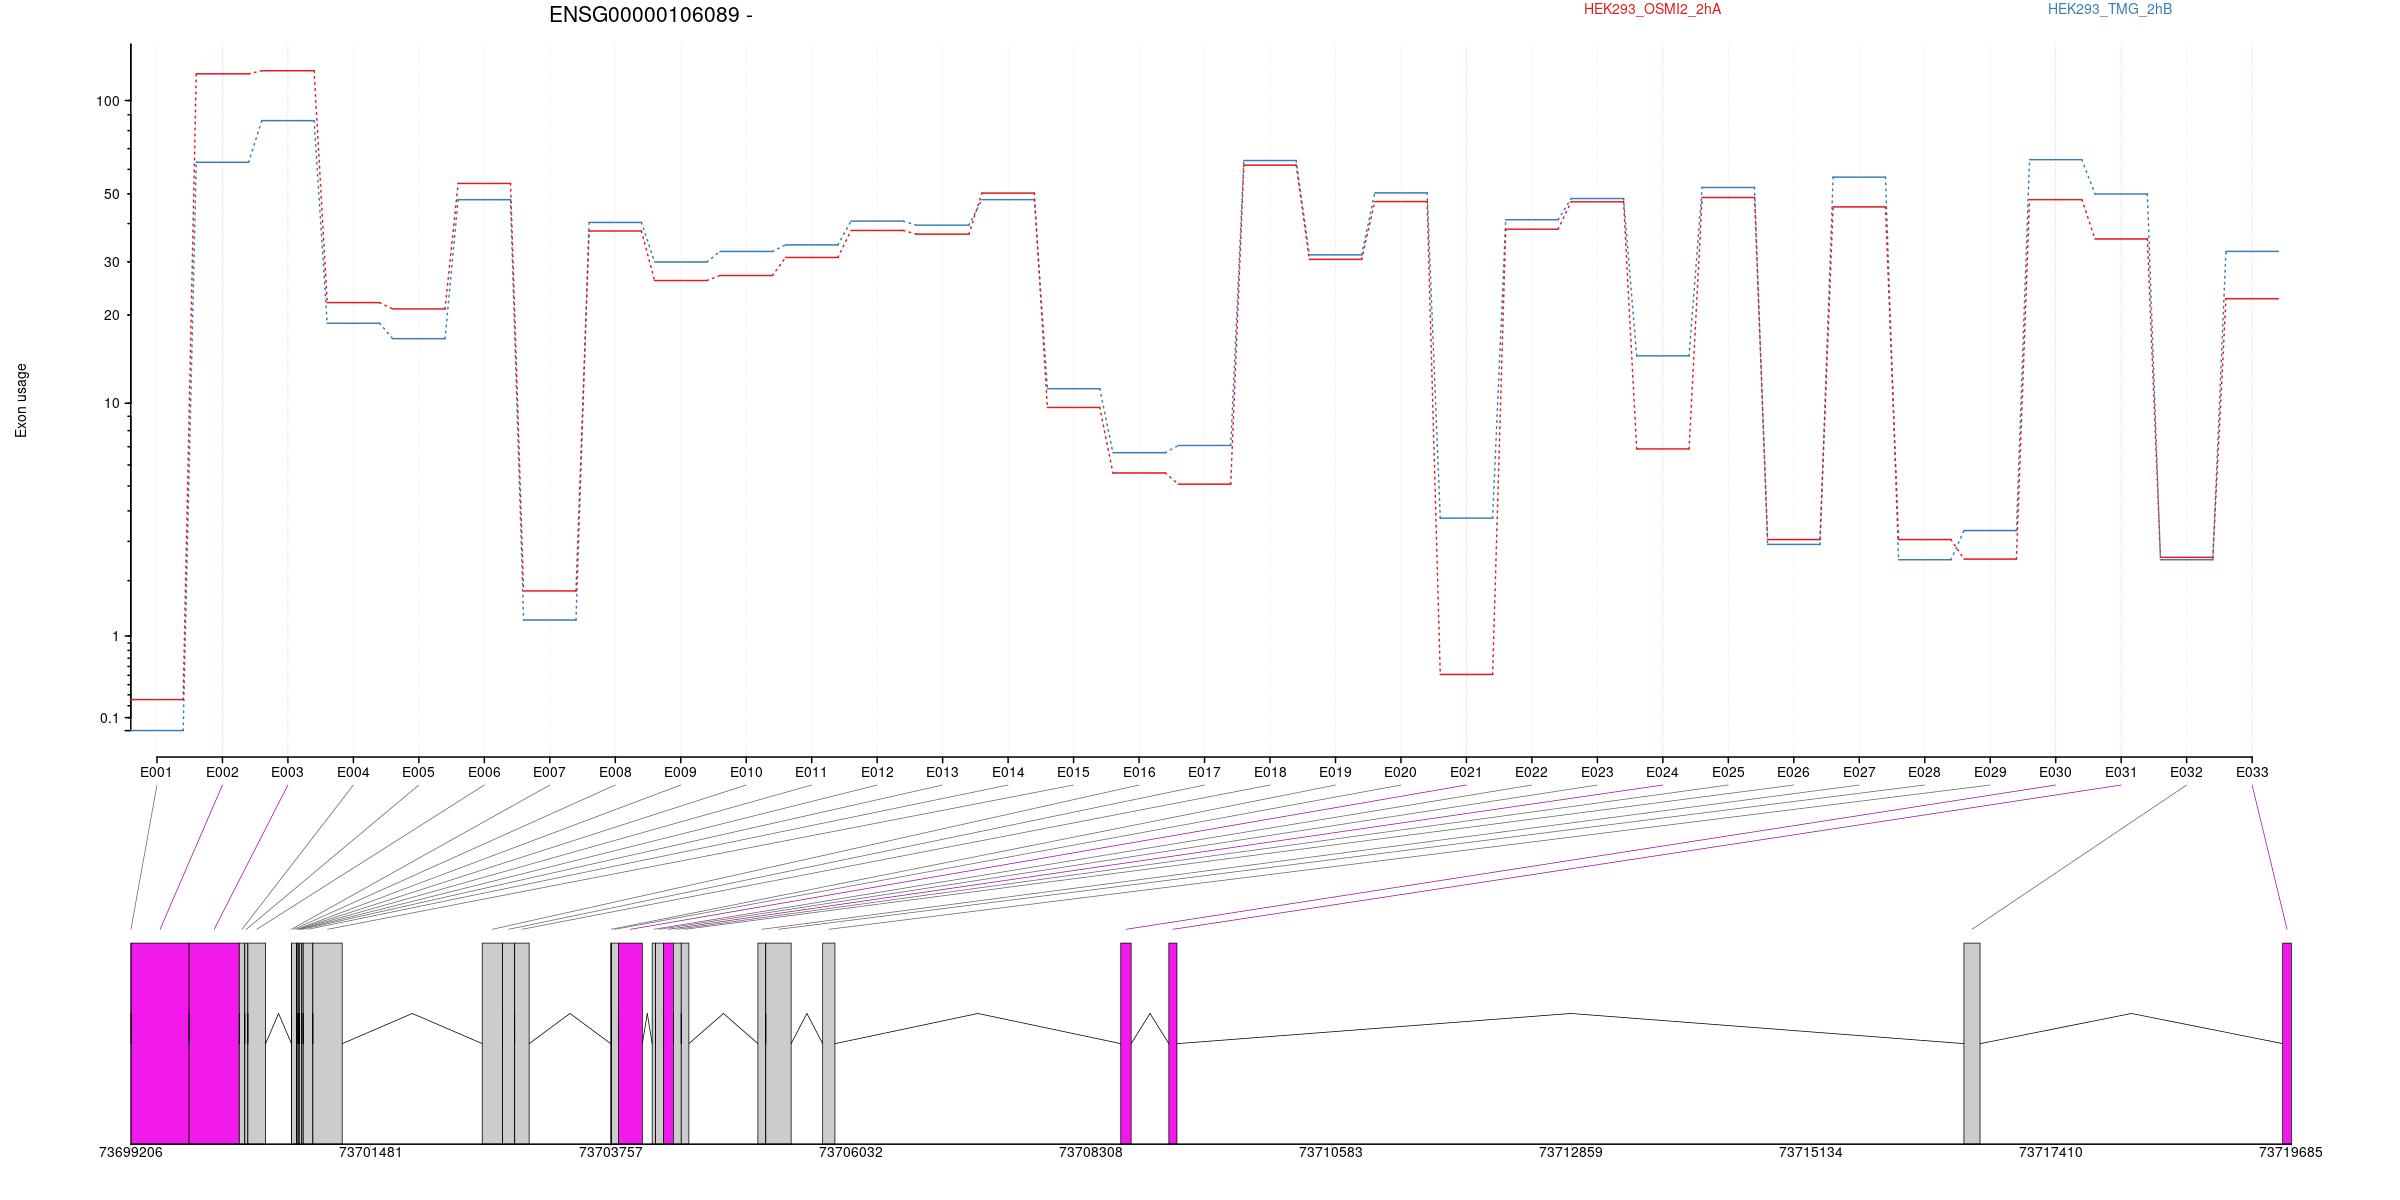Click genomic coordinate 73701481
Screen dimensions: 2400x1200
370,1152
